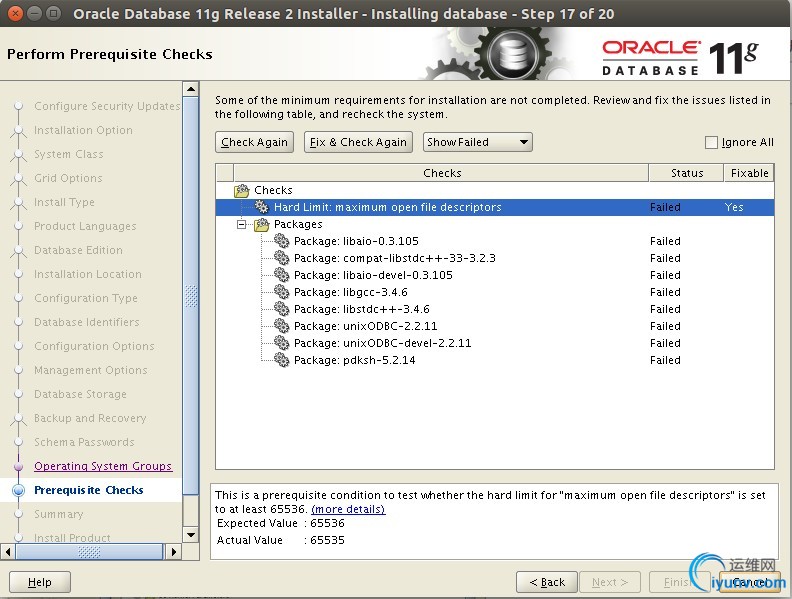Click Failed status for pdksh-5.2.14
The width and height of the screenshot is (792, 599).
point(665,360)
